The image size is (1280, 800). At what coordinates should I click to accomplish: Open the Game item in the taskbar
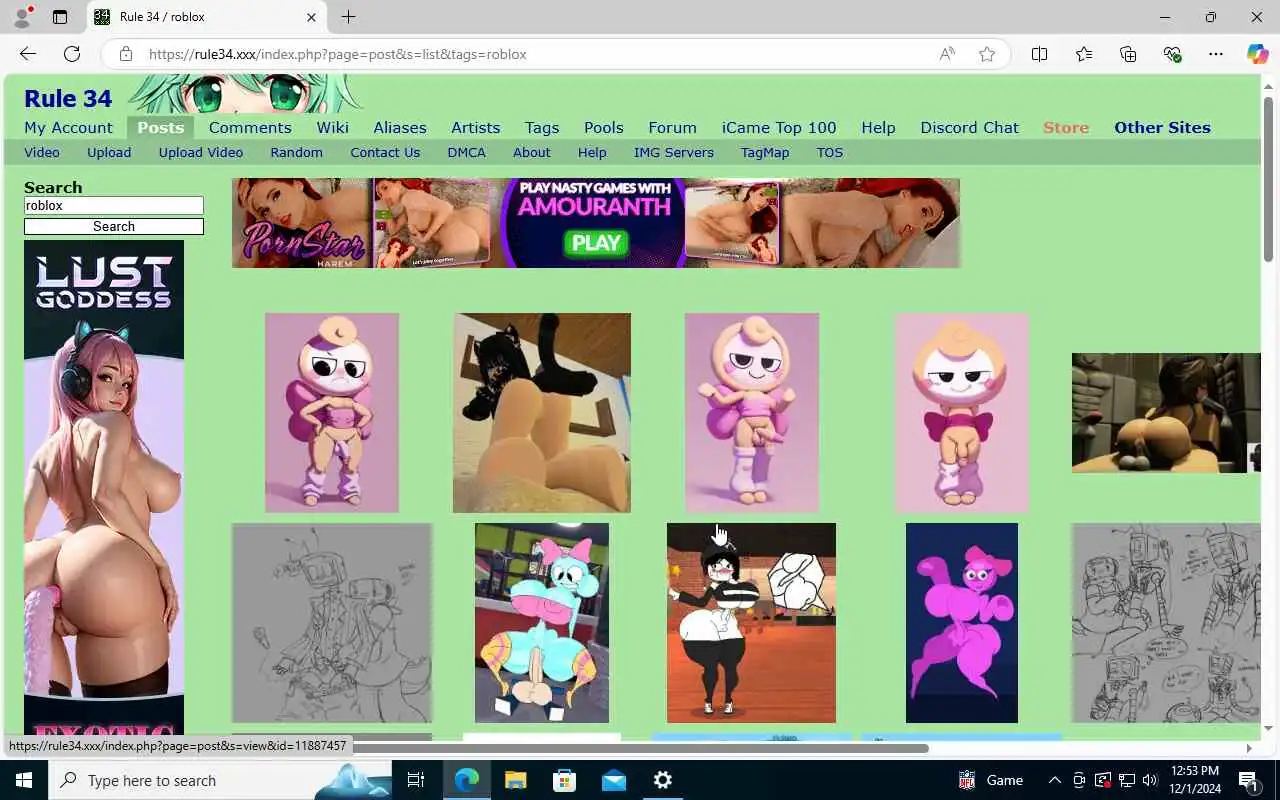click(991, 780)
